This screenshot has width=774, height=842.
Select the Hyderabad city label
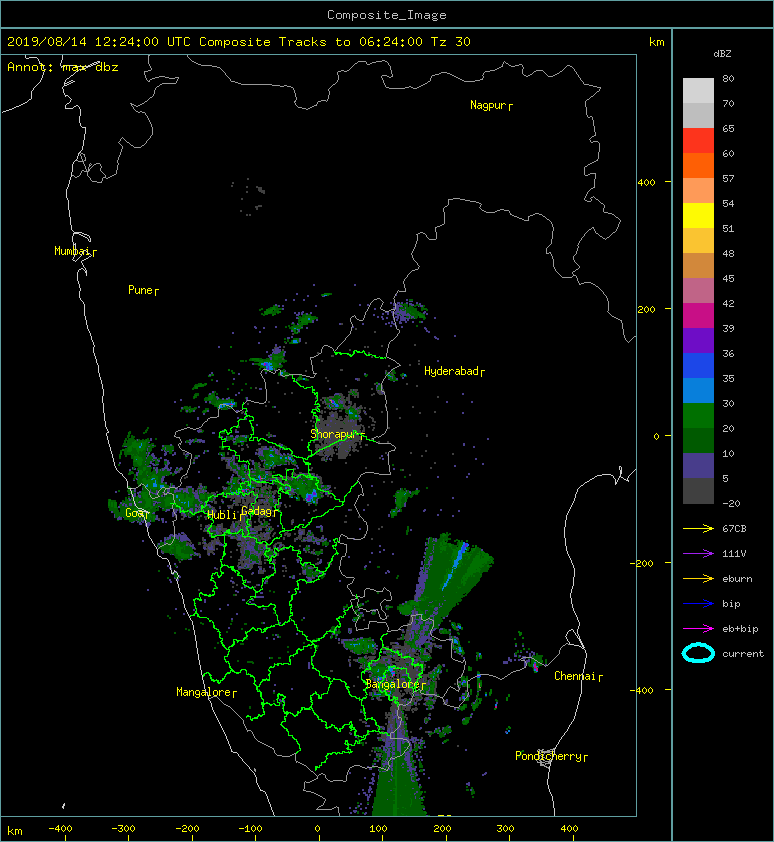(x=454, y=371)
